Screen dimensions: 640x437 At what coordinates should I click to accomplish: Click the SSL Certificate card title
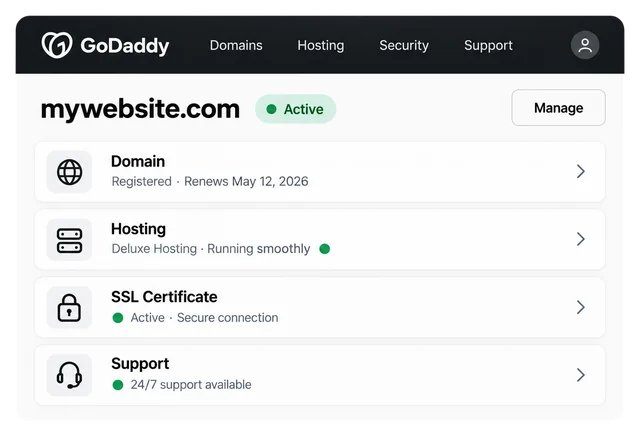[164, 297]
